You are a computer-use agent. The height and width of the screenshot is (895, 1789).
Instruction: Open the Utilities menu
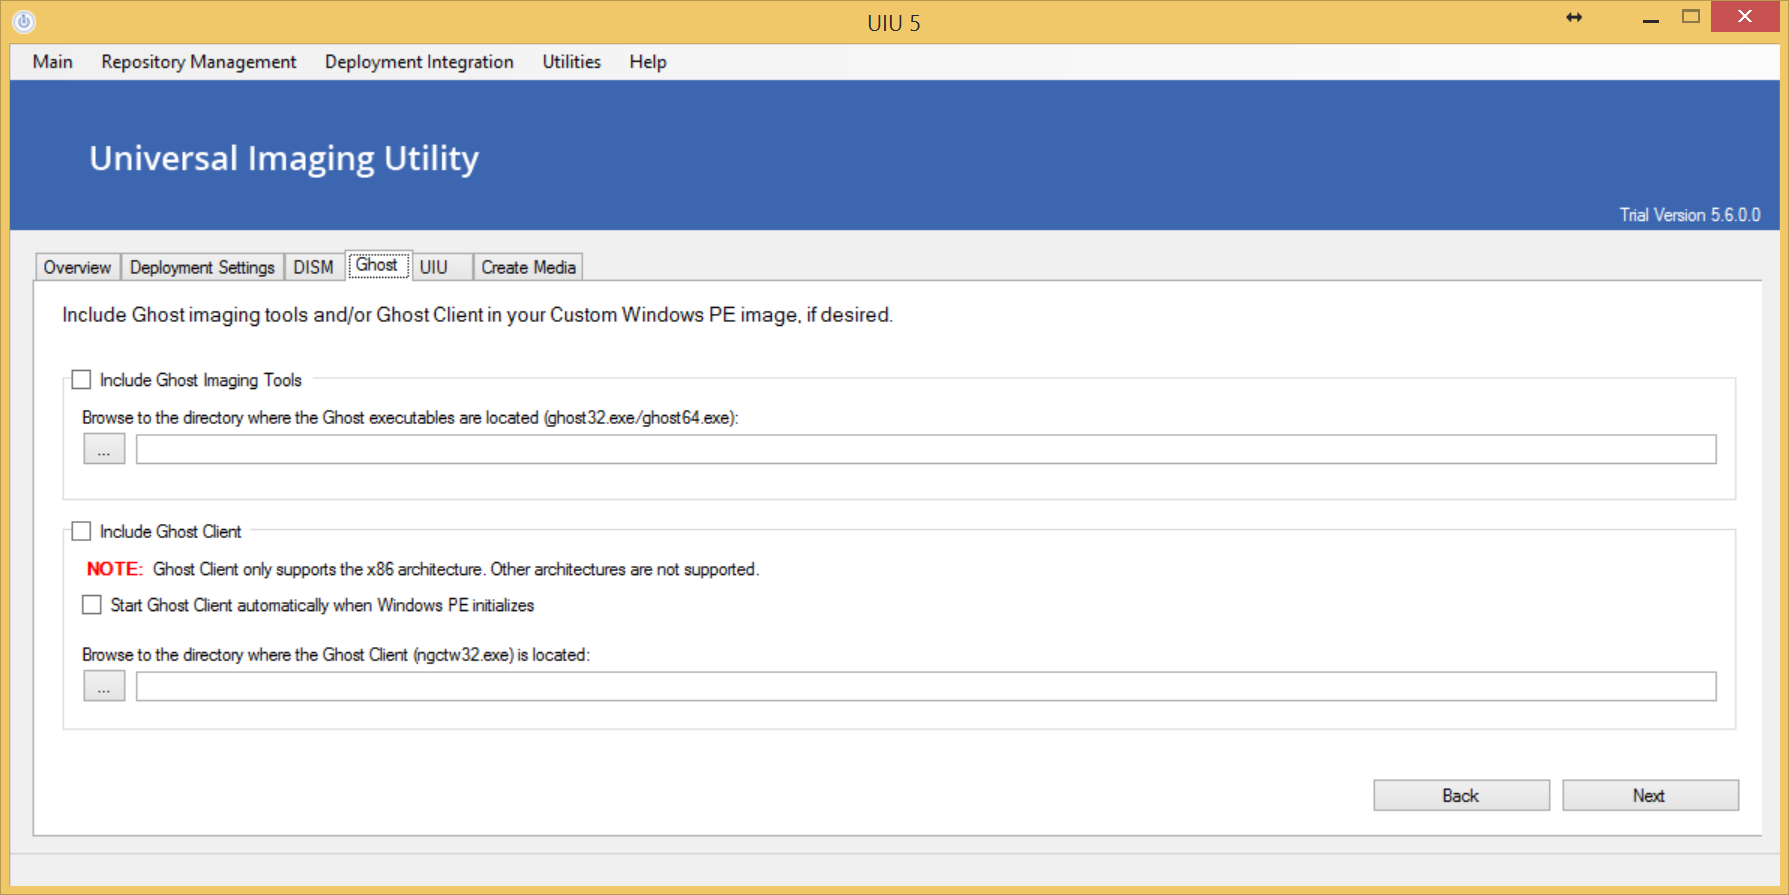(571, 62)
